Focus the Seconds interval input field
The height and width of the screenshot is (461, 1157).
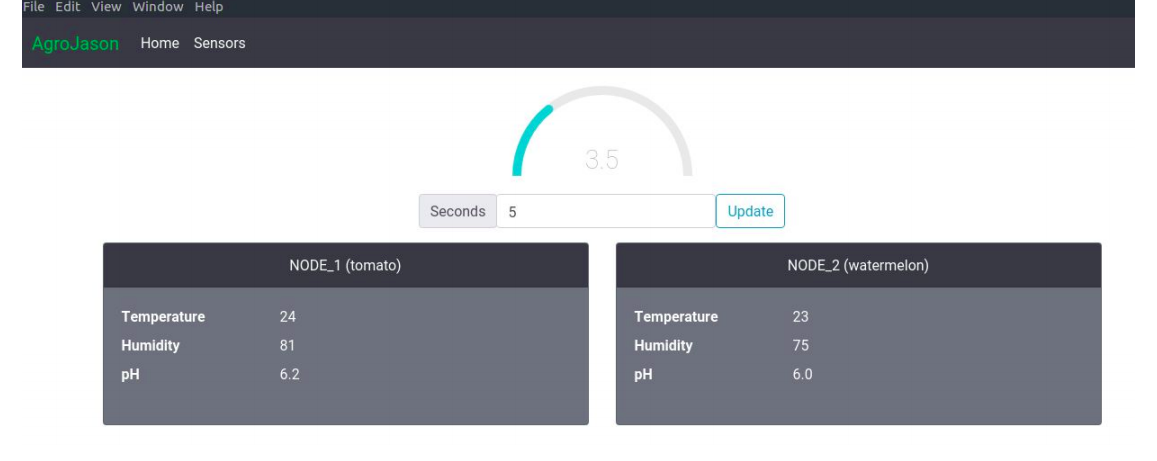tap(605, 211)
